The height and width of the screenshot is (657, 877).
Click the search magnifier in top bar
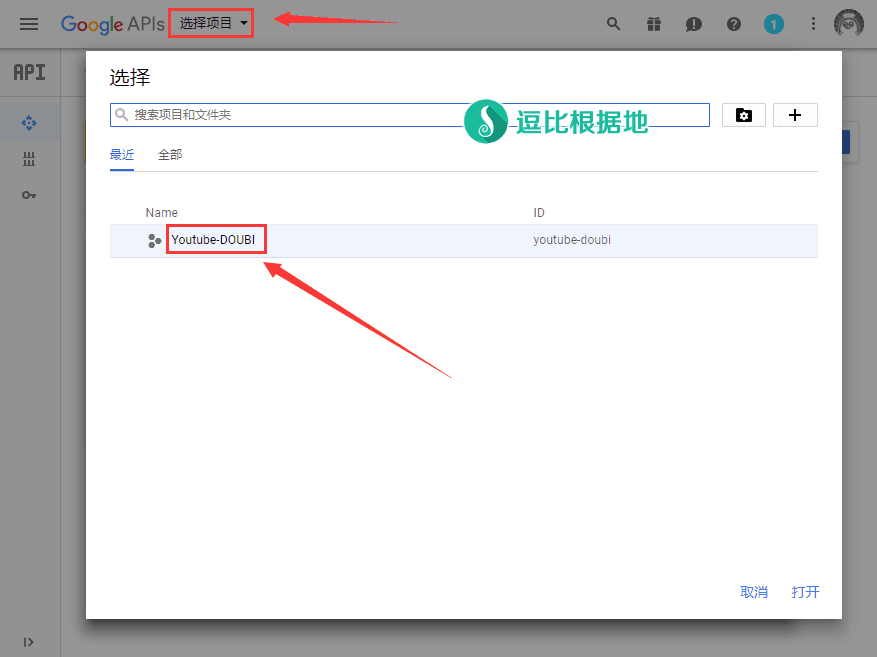[614, 24]
